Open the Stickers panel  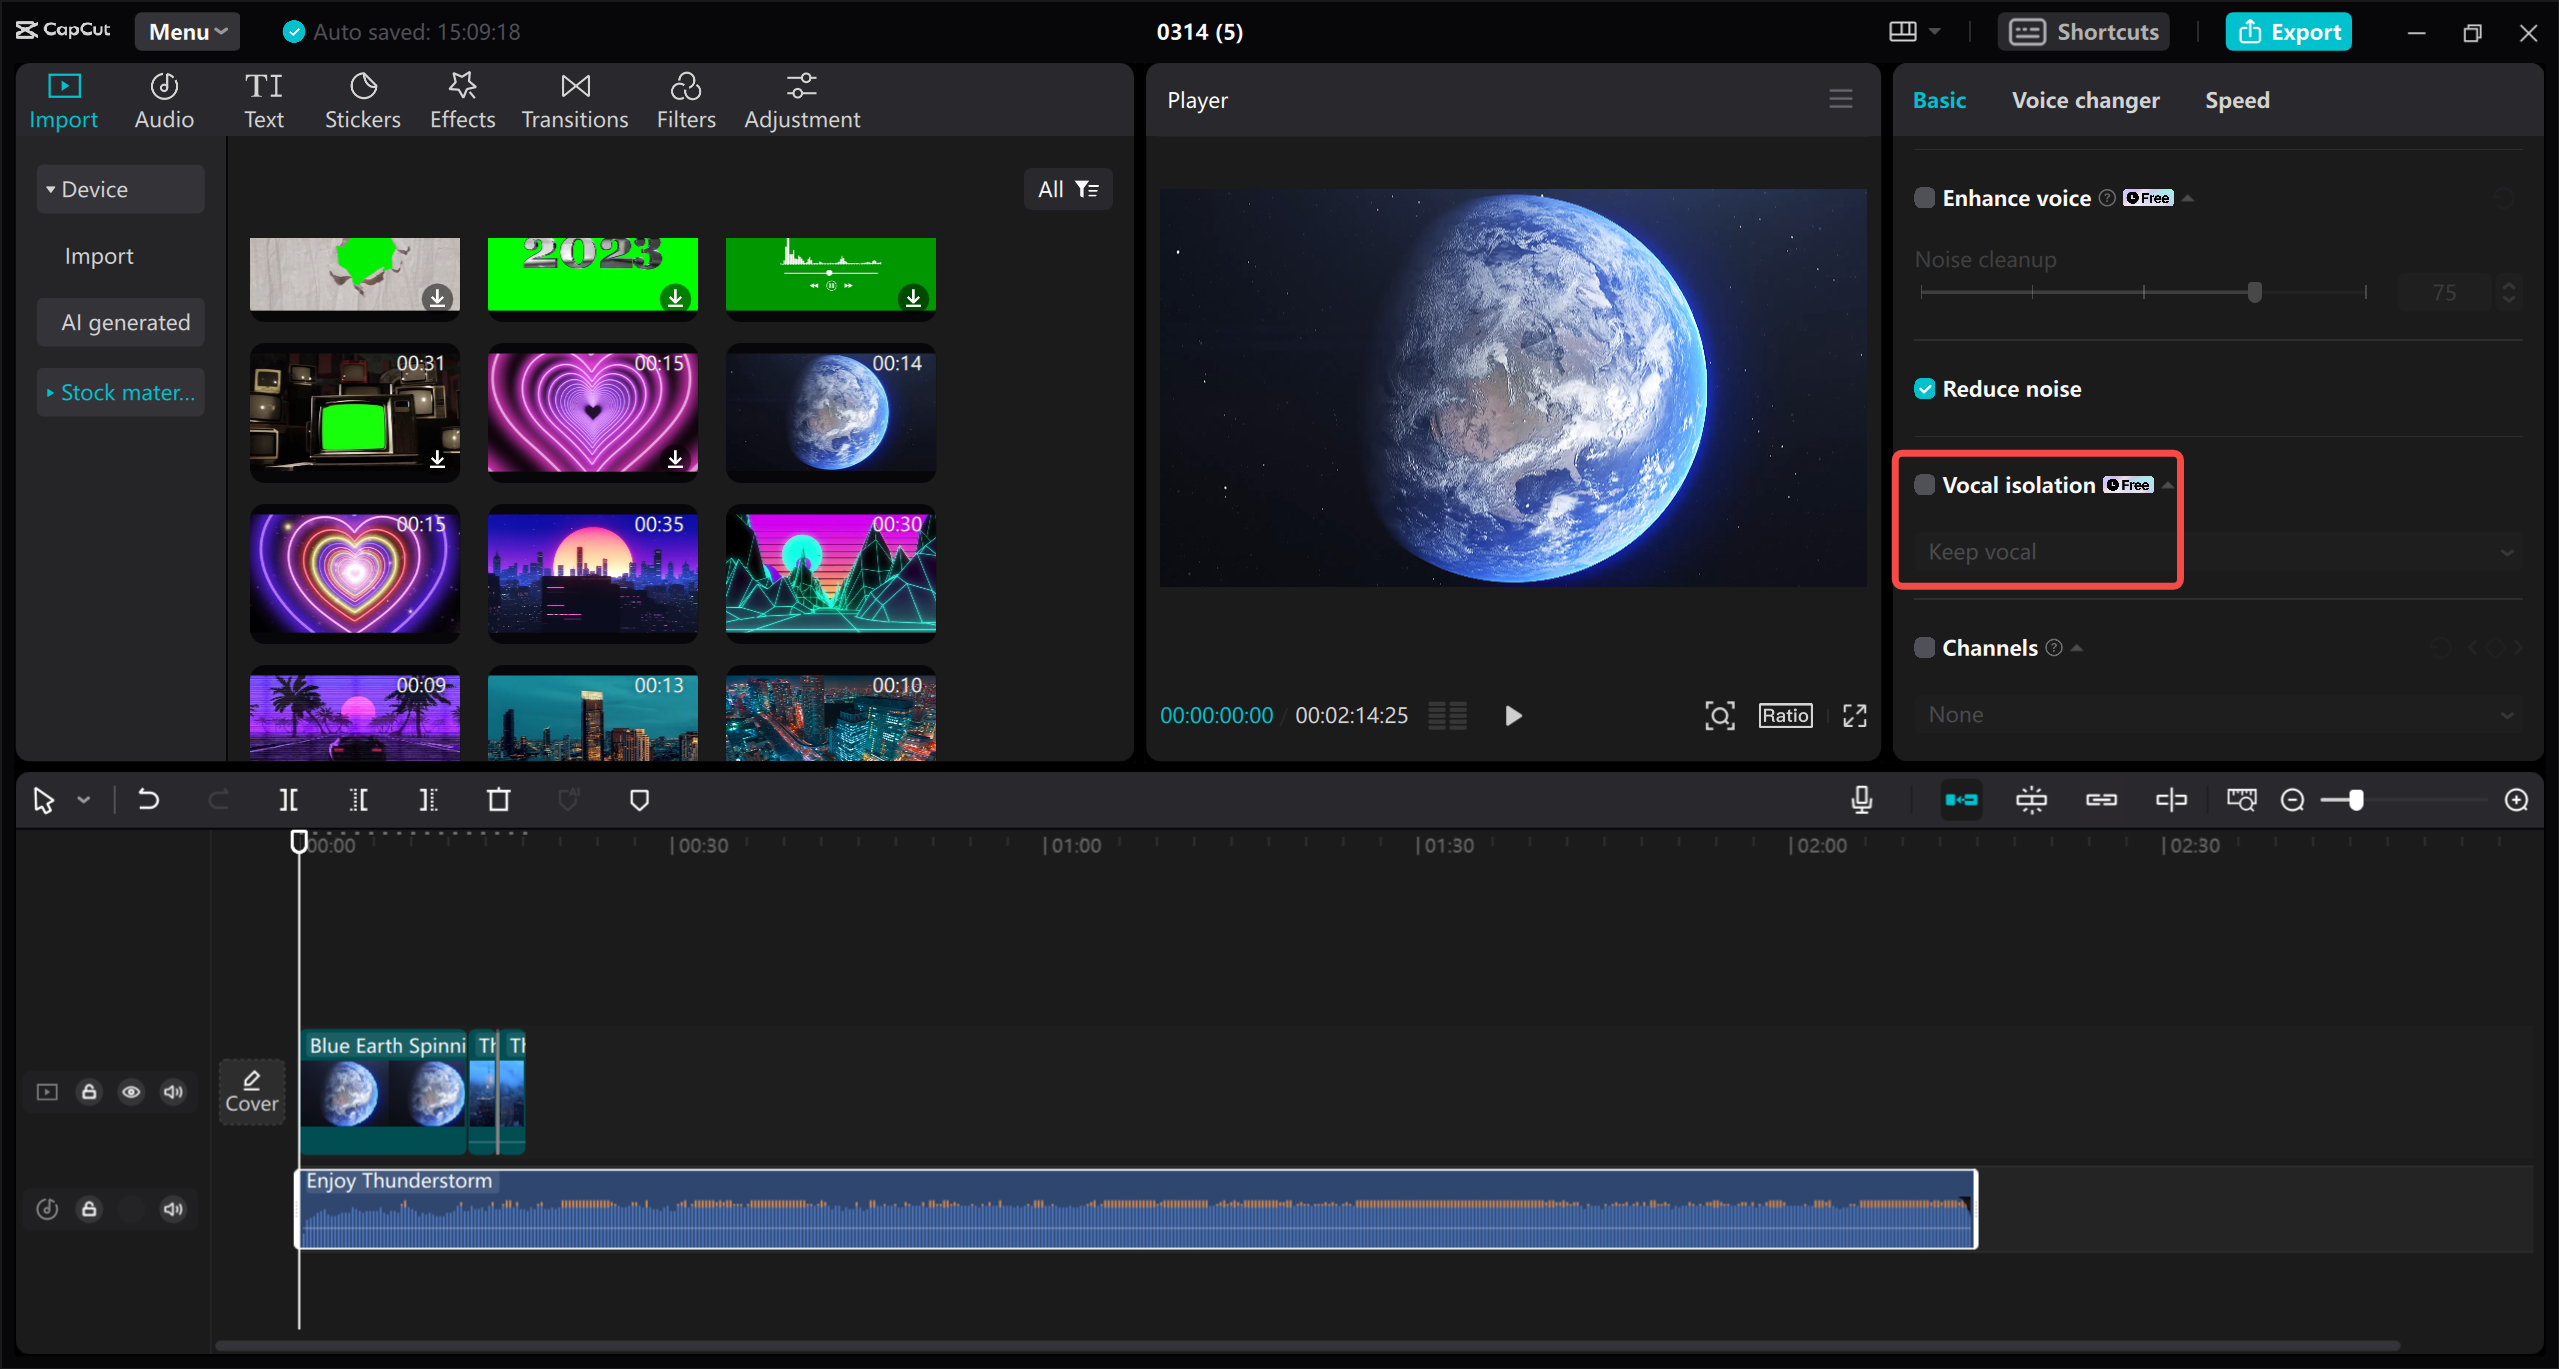[x=363, y=99]
